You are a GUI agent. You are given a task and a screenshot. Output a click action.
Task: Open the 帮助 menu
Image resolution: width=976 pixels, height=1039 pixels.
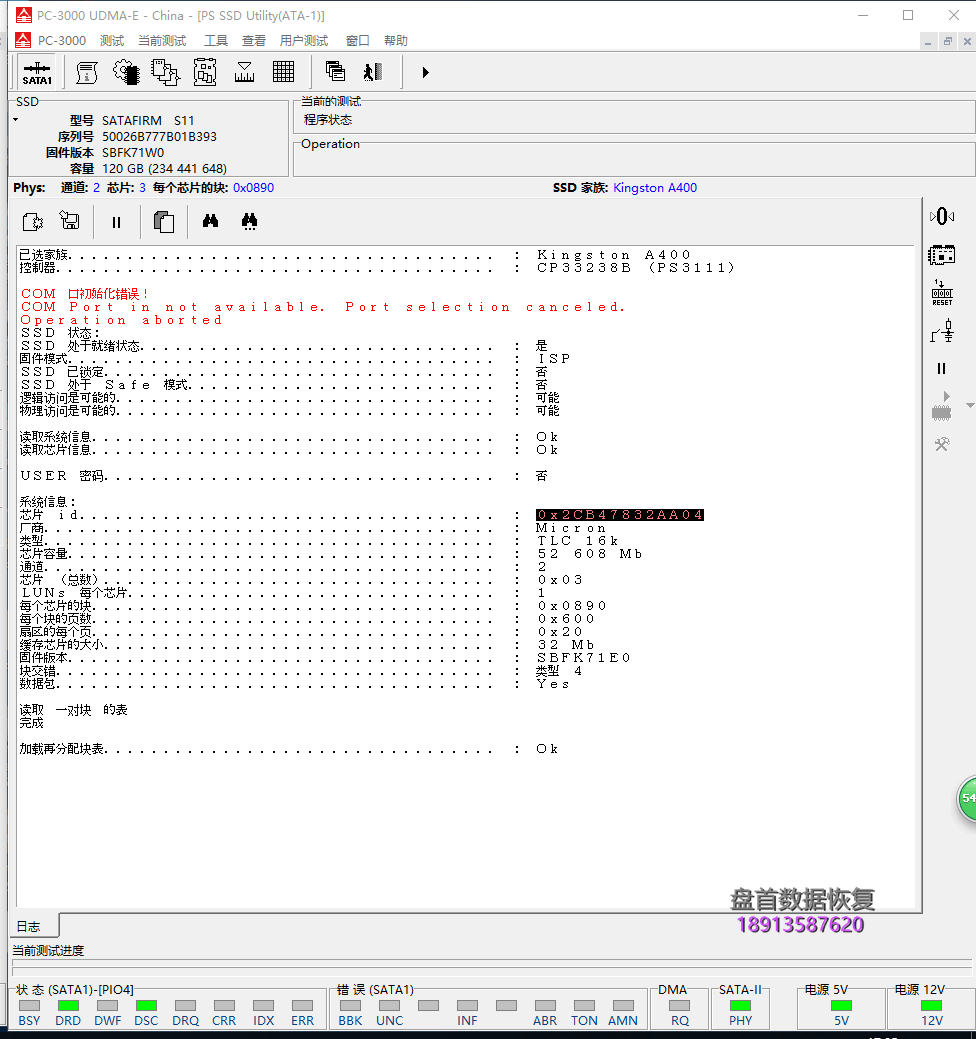[396, 40]
